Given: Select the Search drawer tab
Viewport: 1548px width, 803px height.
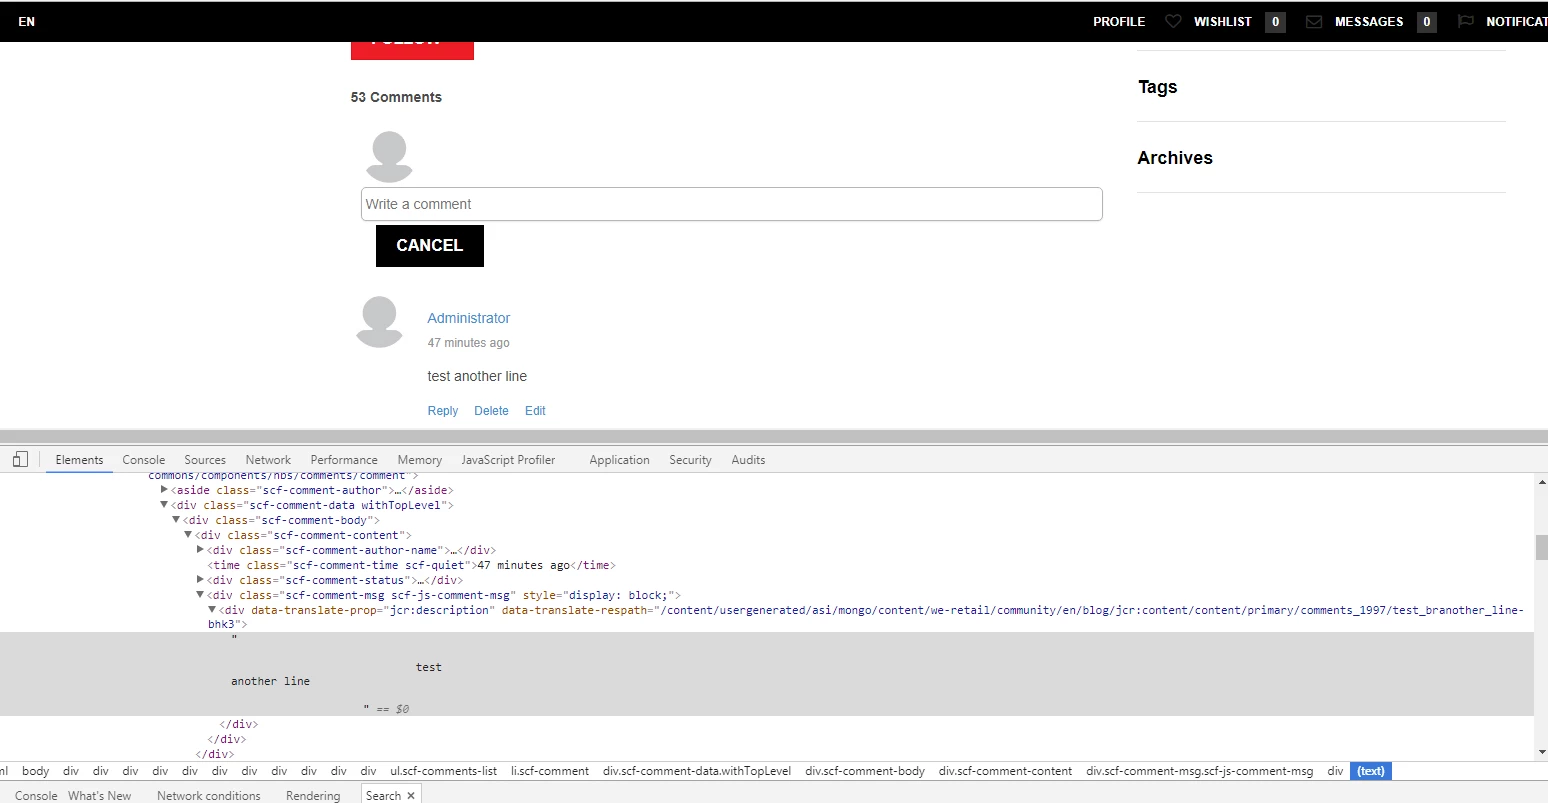Looking at the screenshot, I should coord(383,796).
